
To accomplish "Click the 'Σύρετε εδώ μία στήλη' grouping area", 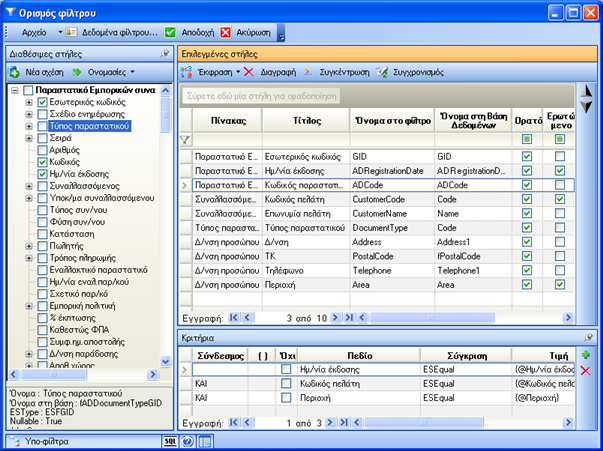I will 262,96.
